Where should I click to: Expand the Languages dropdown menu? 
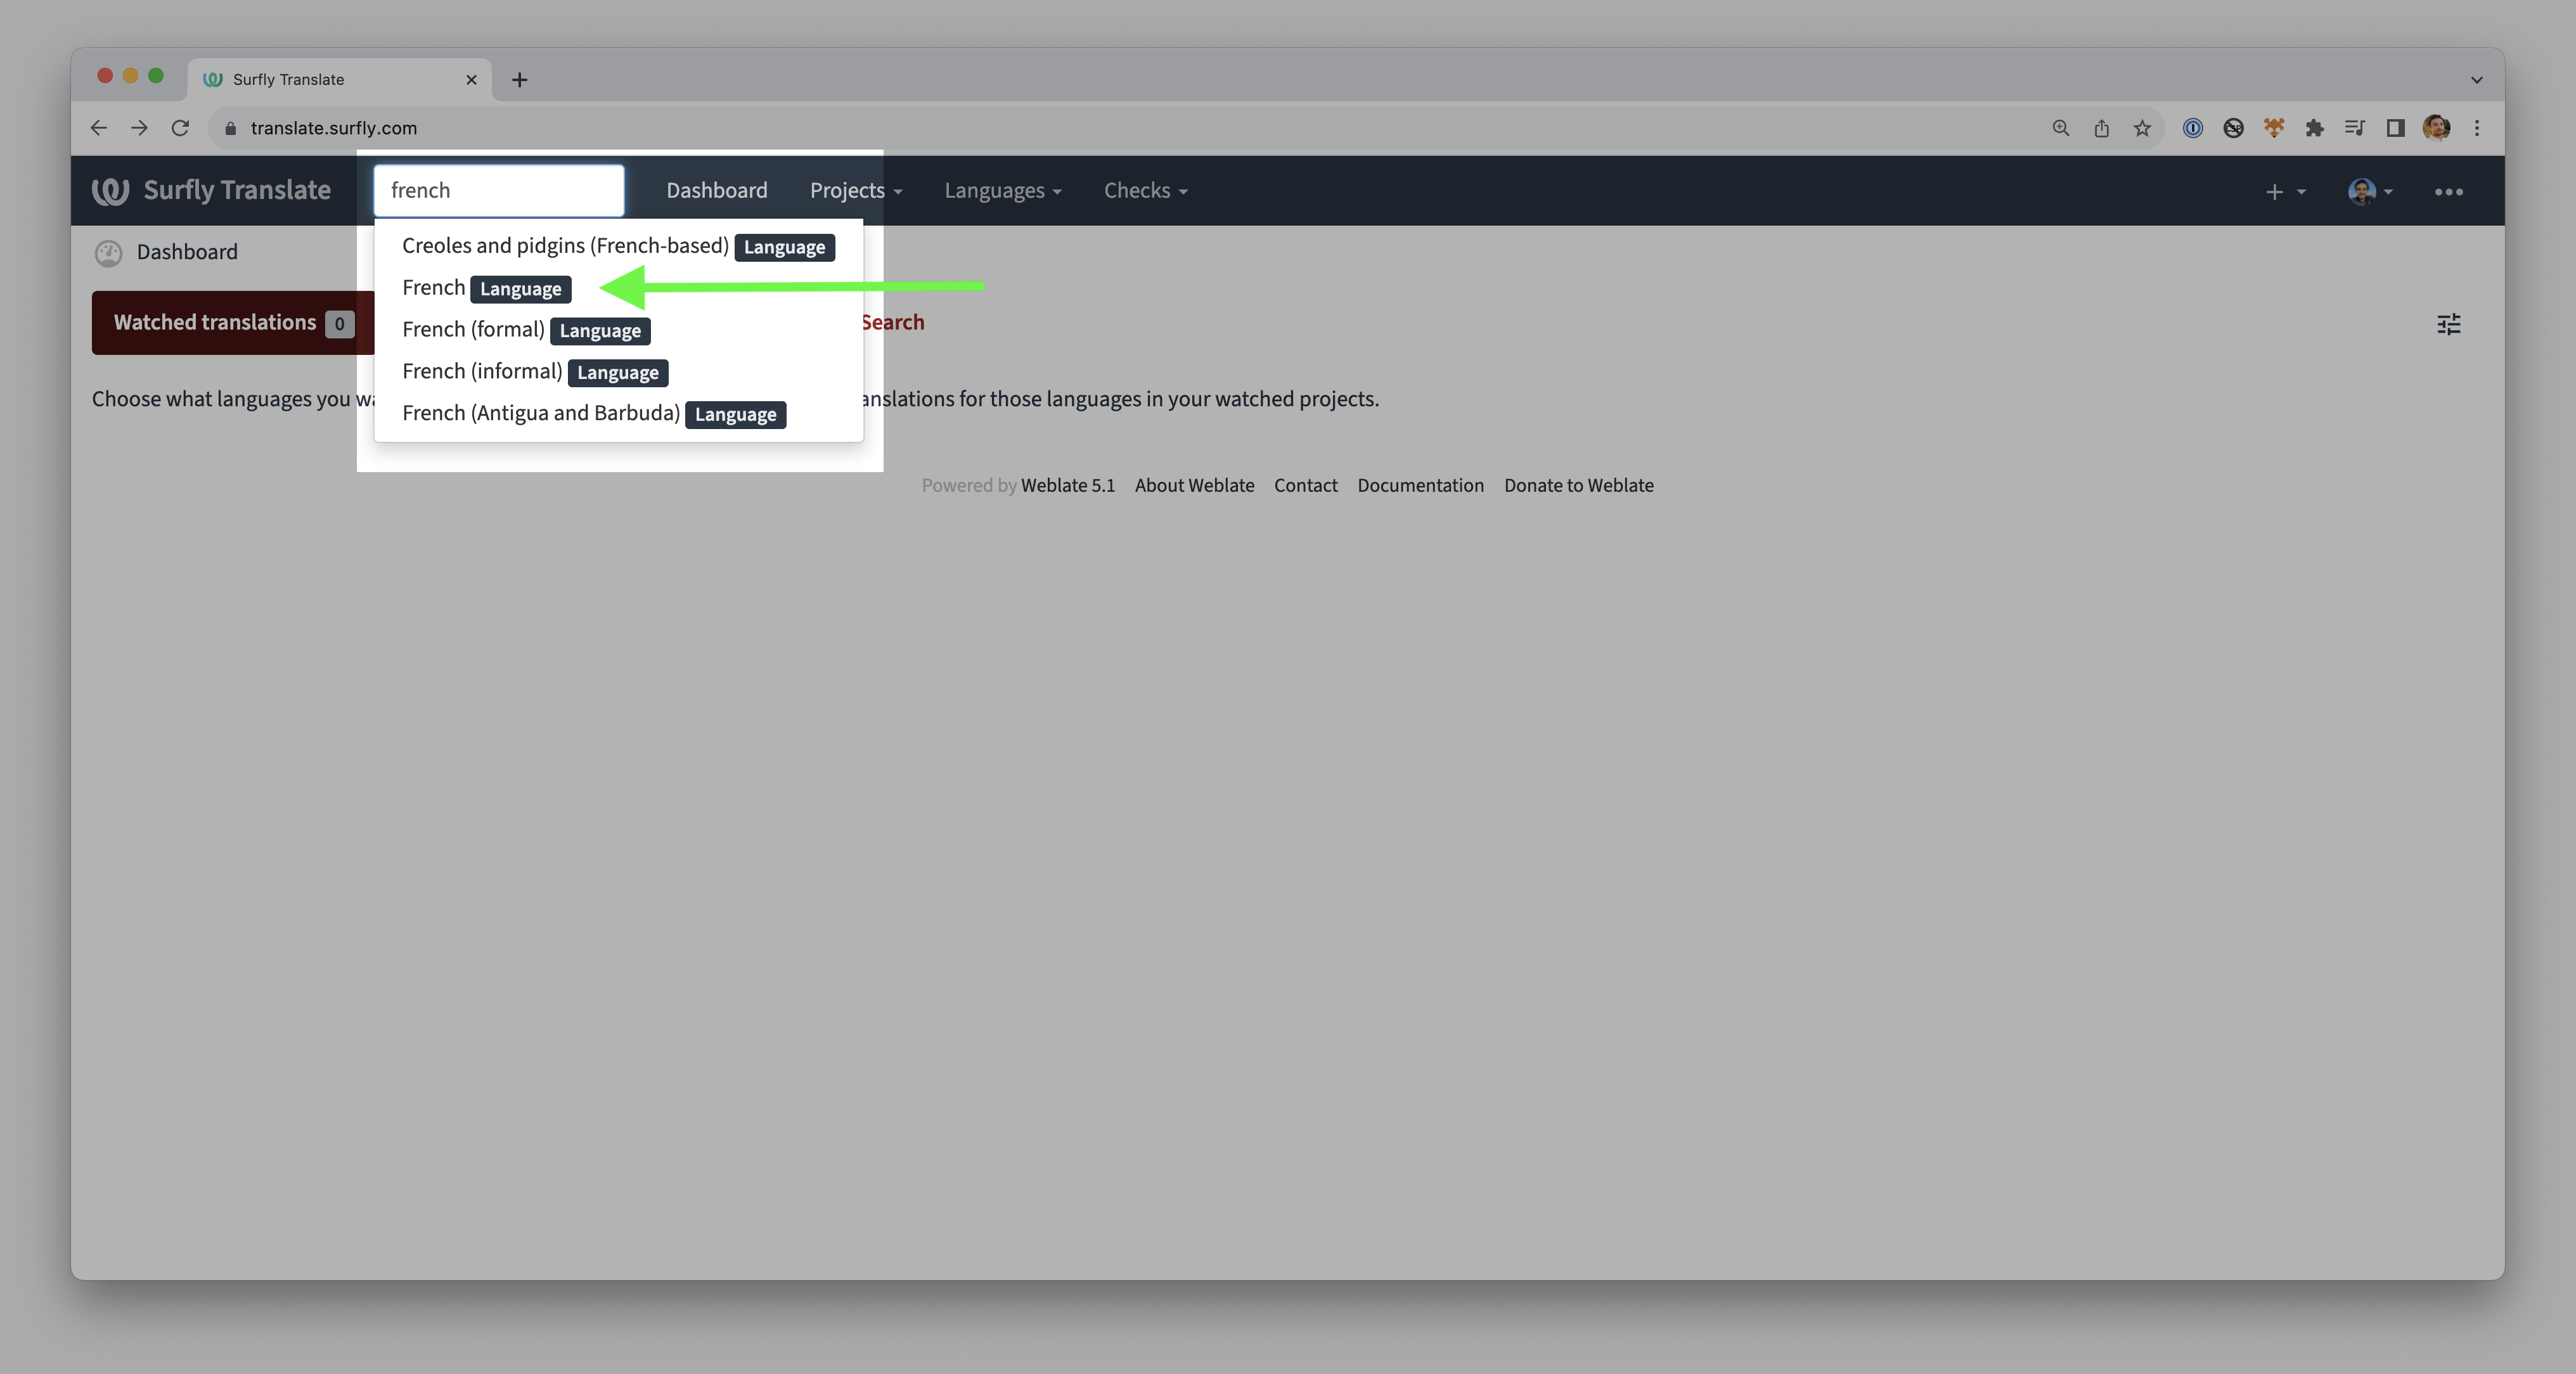1002,190
